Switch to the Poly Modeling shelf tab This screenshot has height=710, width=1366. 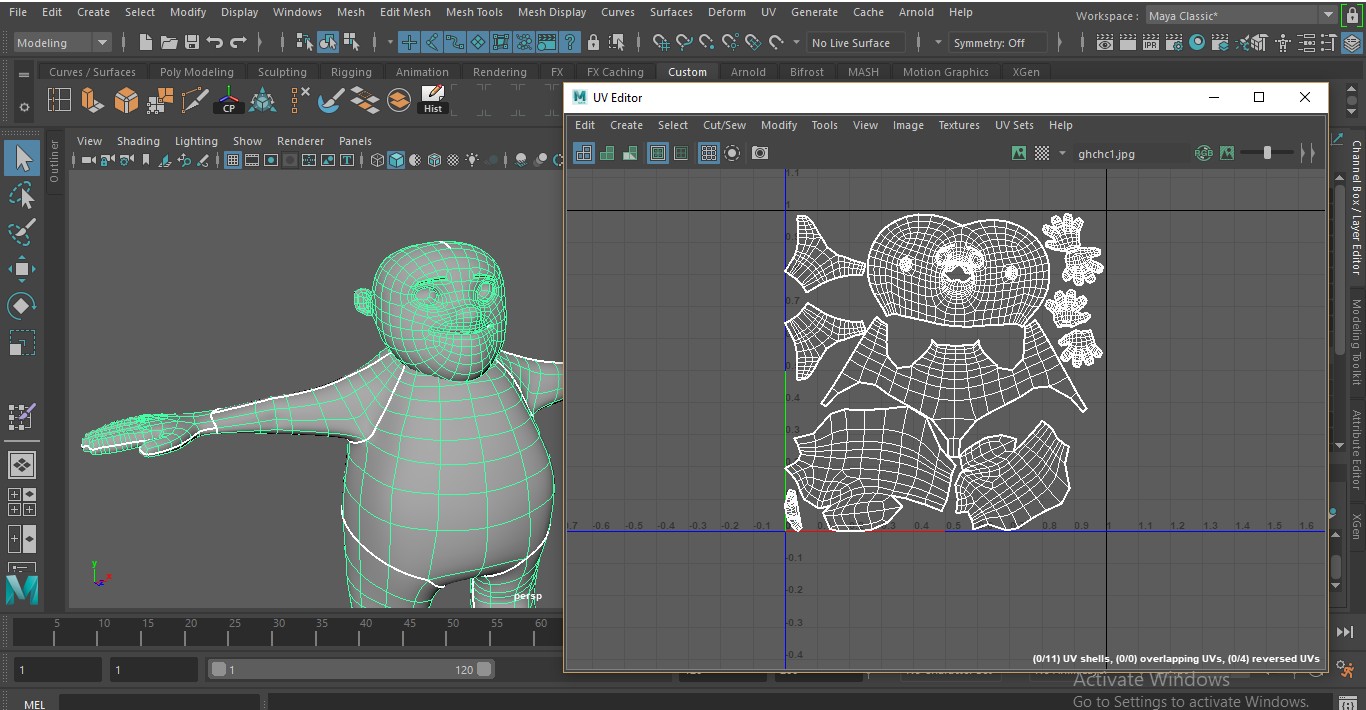[196, 72]
